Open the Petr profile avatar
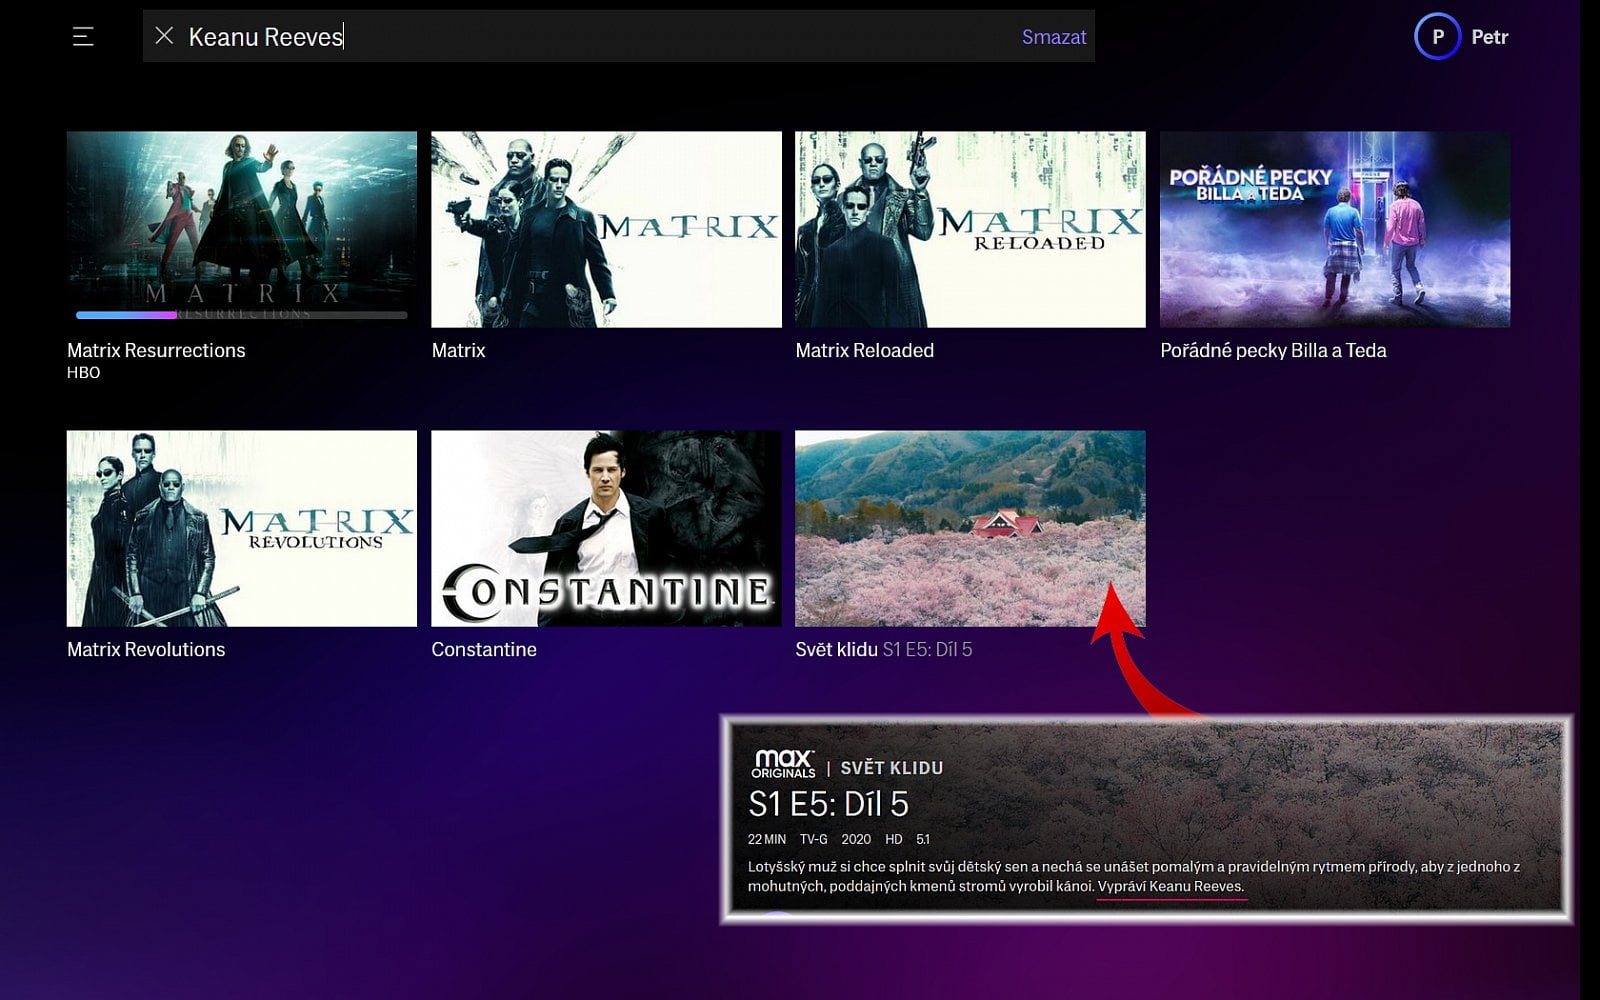 [x=1437, y=37]
